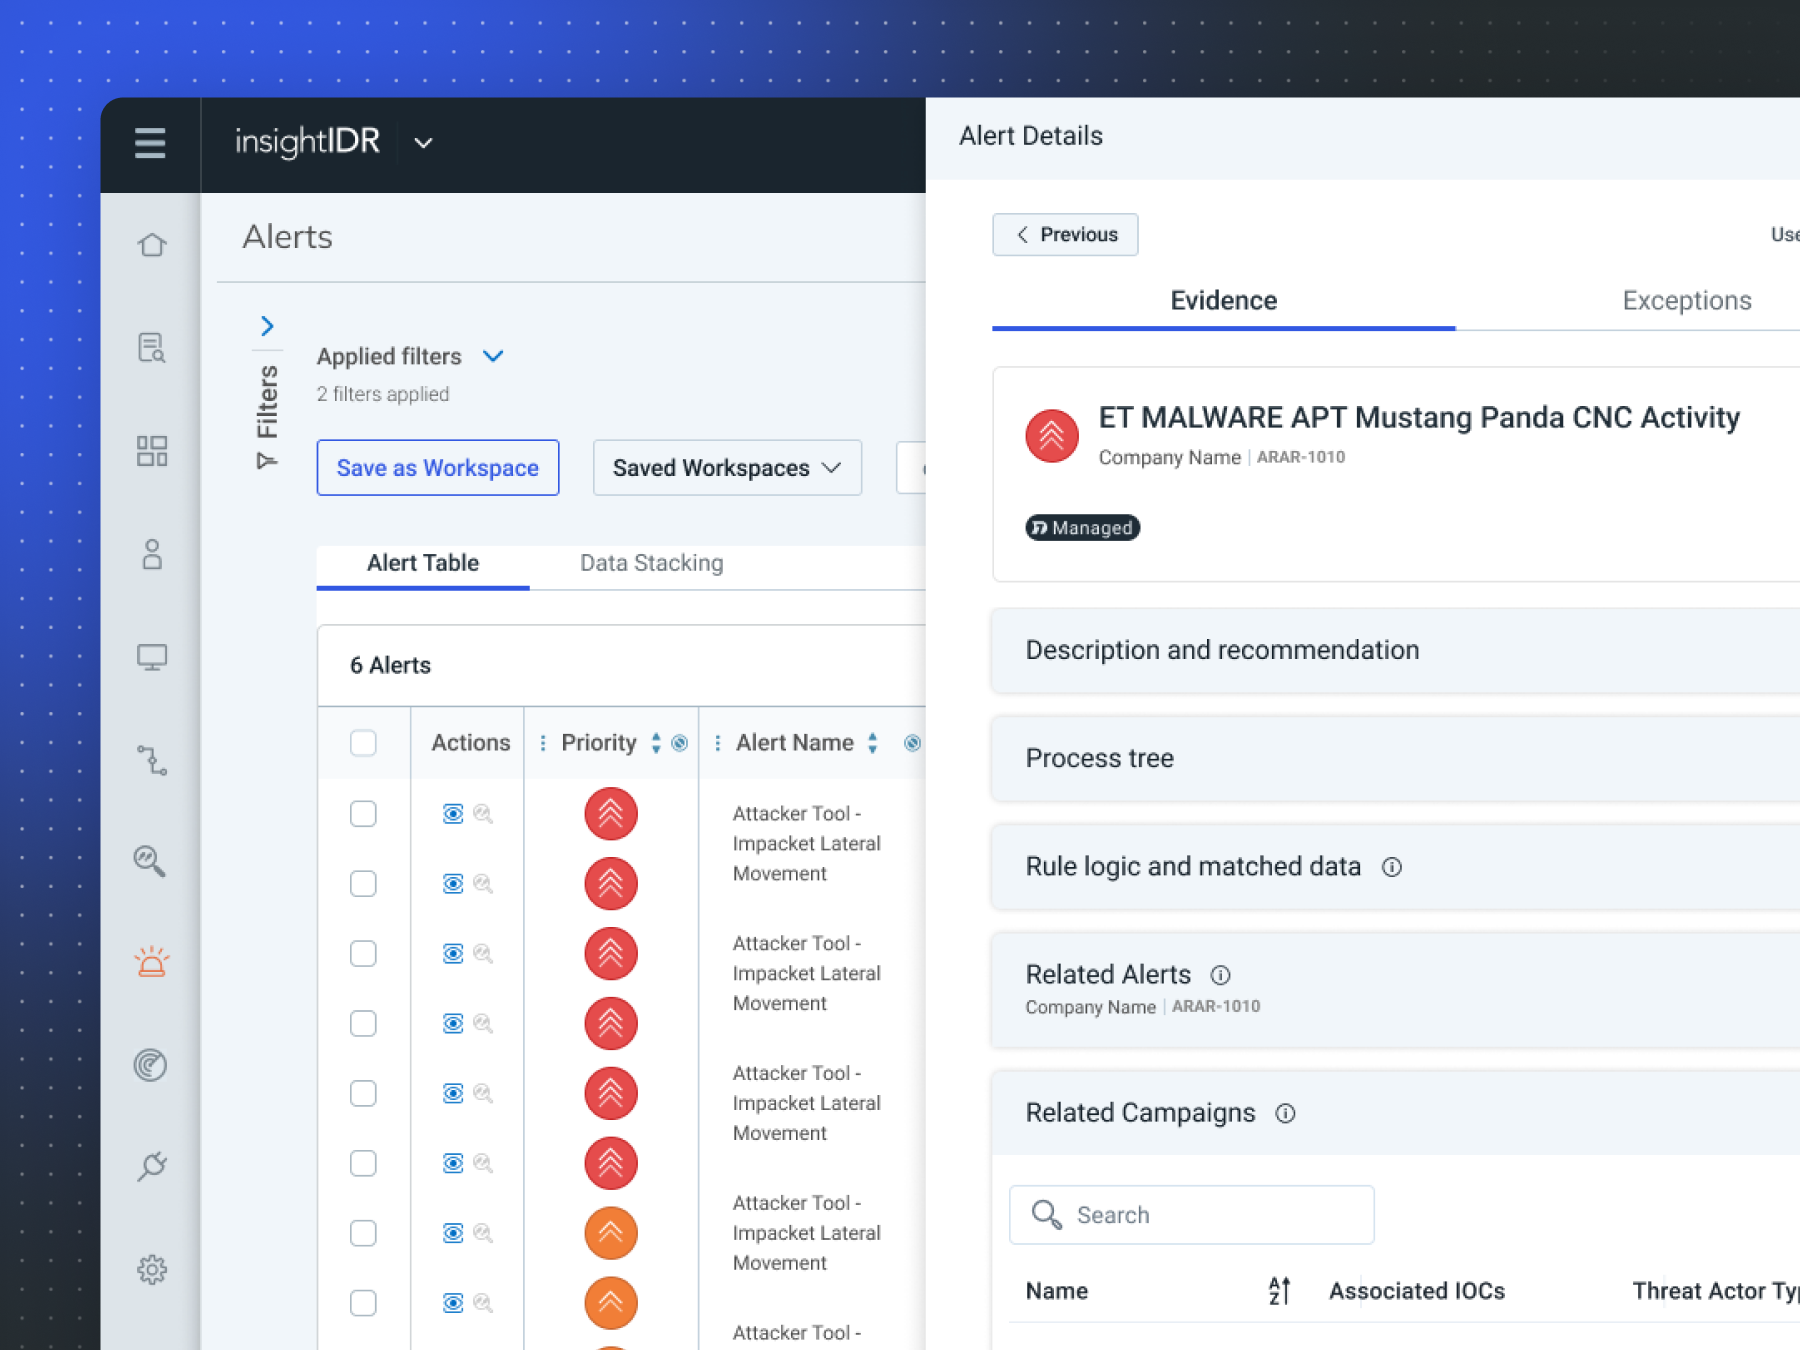Expand the Filters panel arrow
This screenshot has width=1800, height=1350.
(x=267, y=326)
